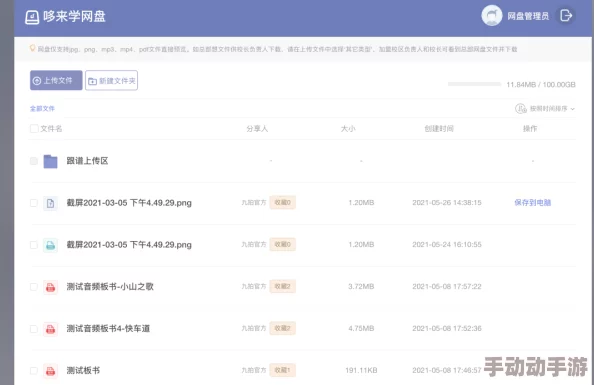Click timestamp 2021-05-08 17:52:36
594x385 pixels.
[x=447, y=328]
